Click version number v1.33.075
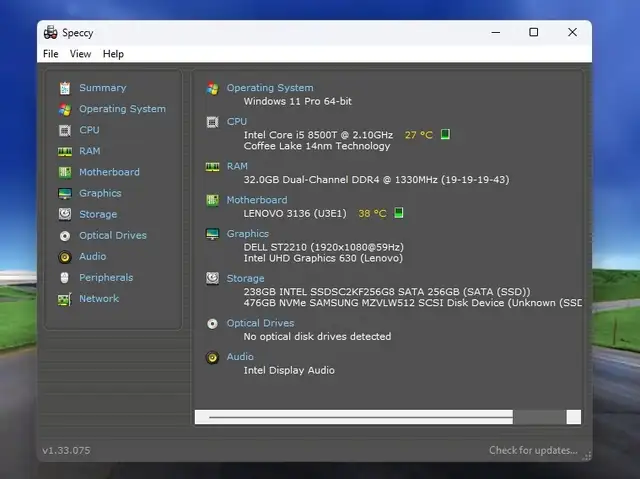This screenshot has height=479, width=640. click(67, 450)
